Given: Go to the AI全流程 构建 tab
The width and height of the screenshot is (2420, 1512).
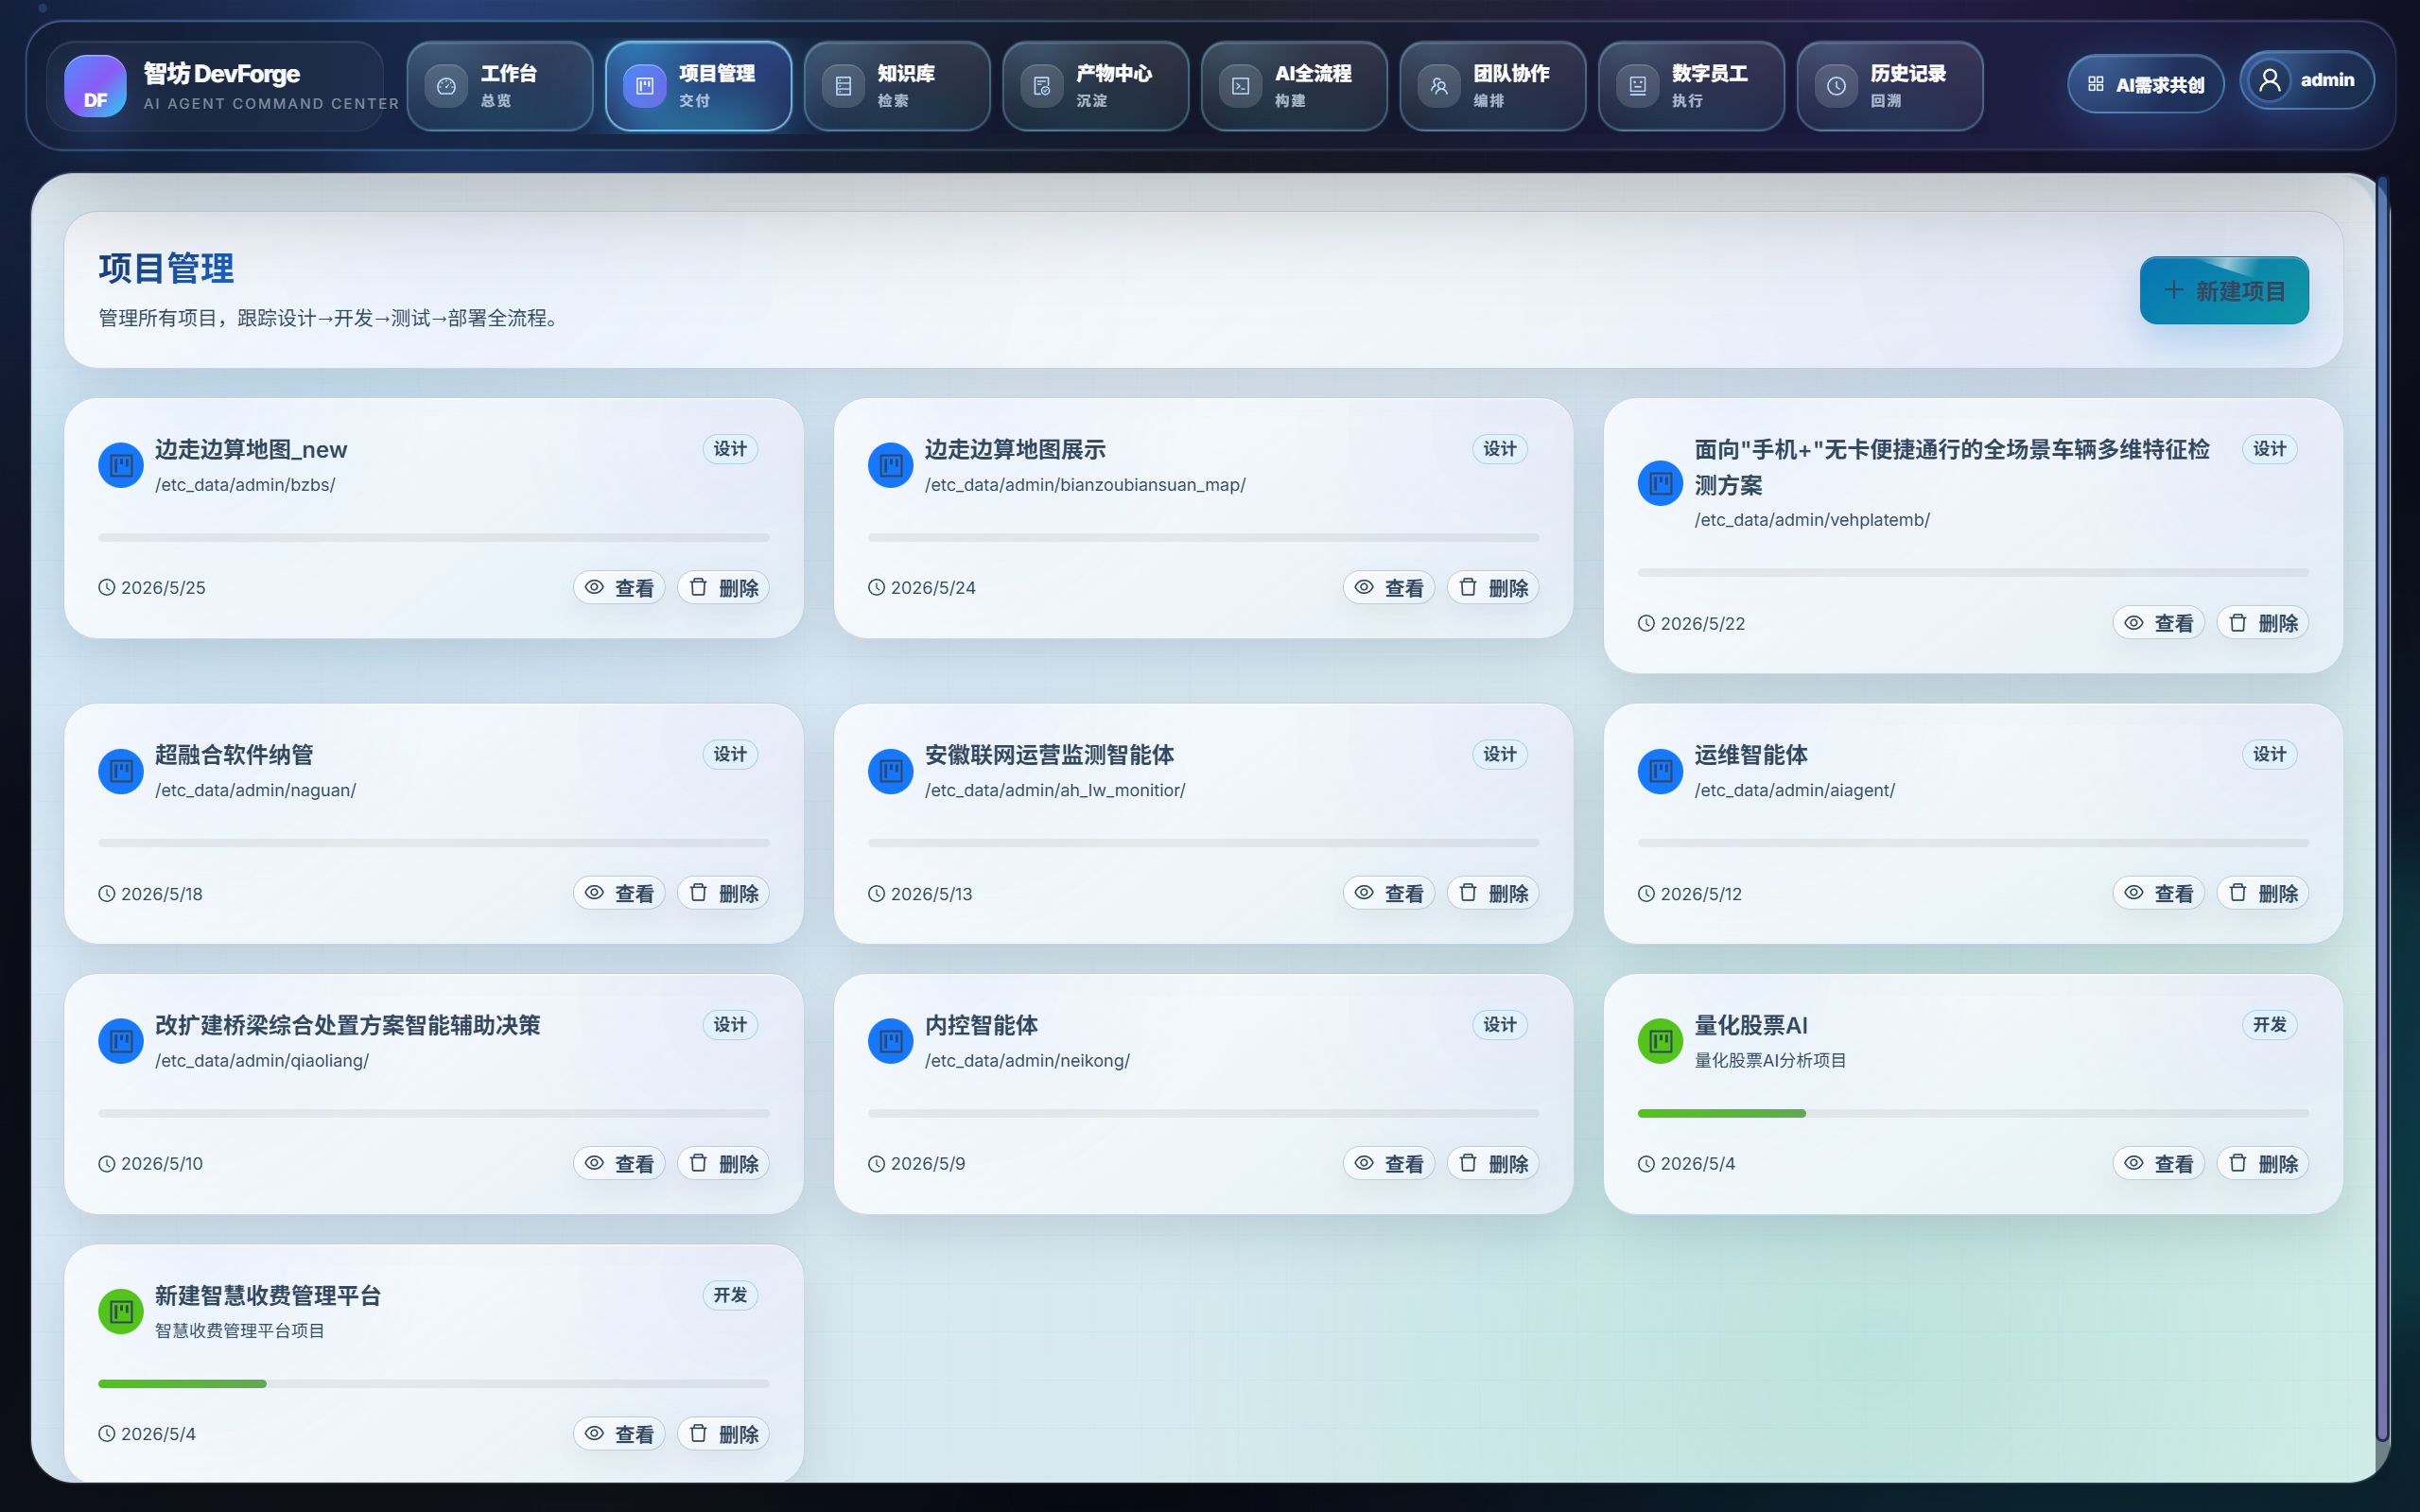Looking at the screenshot, I should [x=1294, y=86].
